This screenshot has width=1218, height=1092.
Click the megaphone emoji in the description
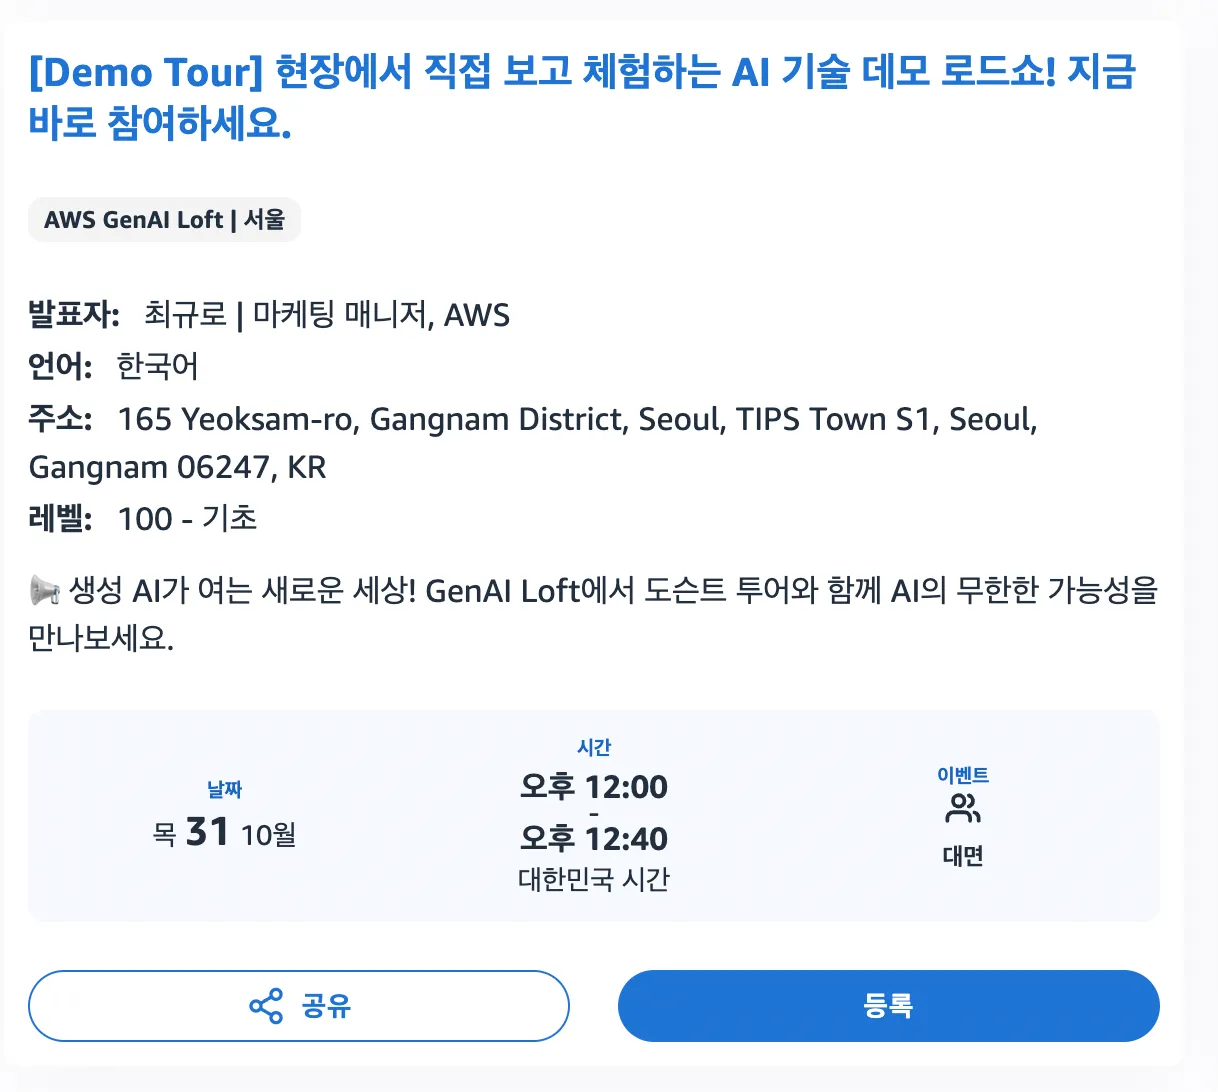click(x=43, y=591)
